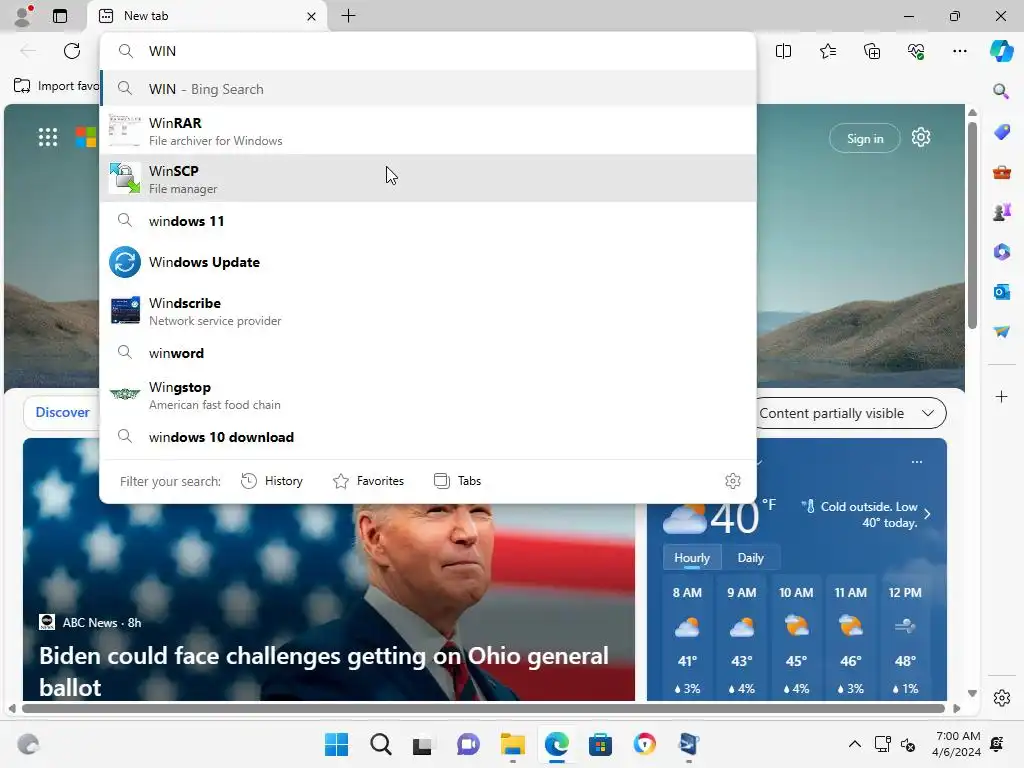This screenshot has width=1024, height=768.
Task: Open Microsoft Store from taskbar
Action: click(x=600, y=744)
